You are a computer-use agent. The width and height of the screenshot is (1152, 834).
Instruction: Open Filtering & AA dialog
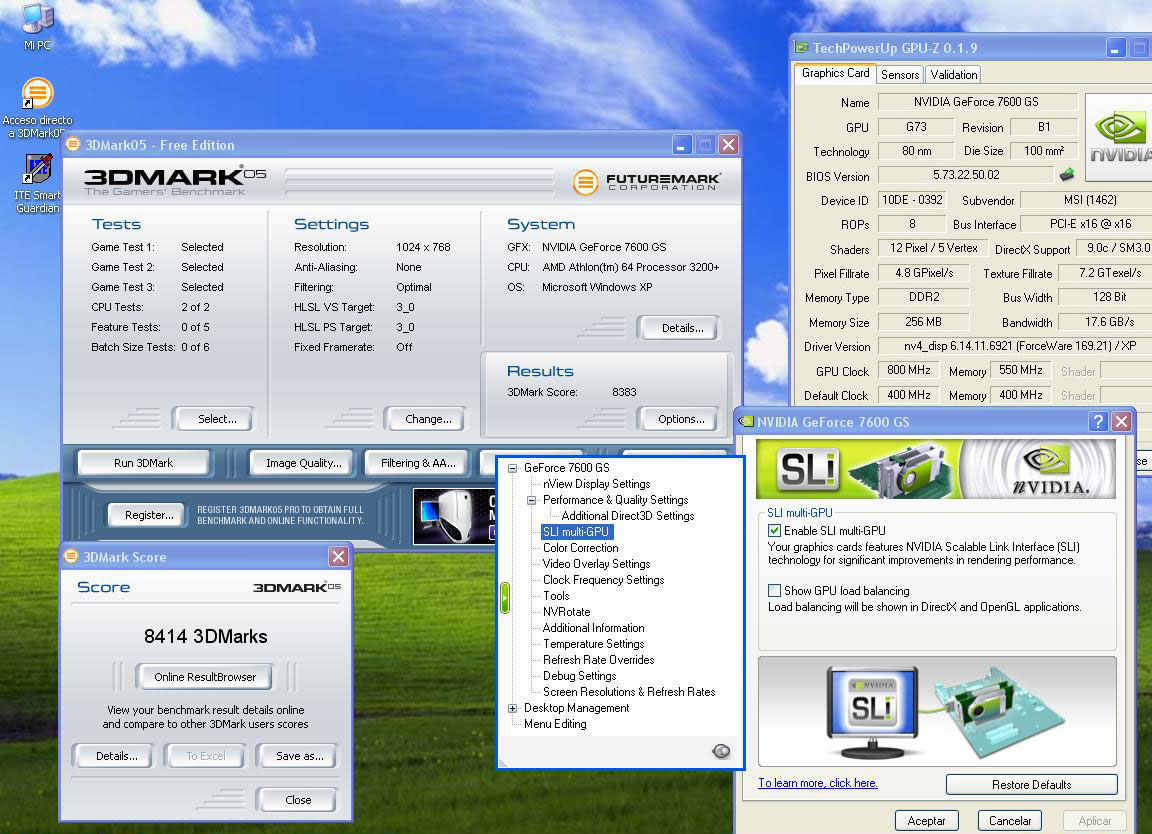417,463
